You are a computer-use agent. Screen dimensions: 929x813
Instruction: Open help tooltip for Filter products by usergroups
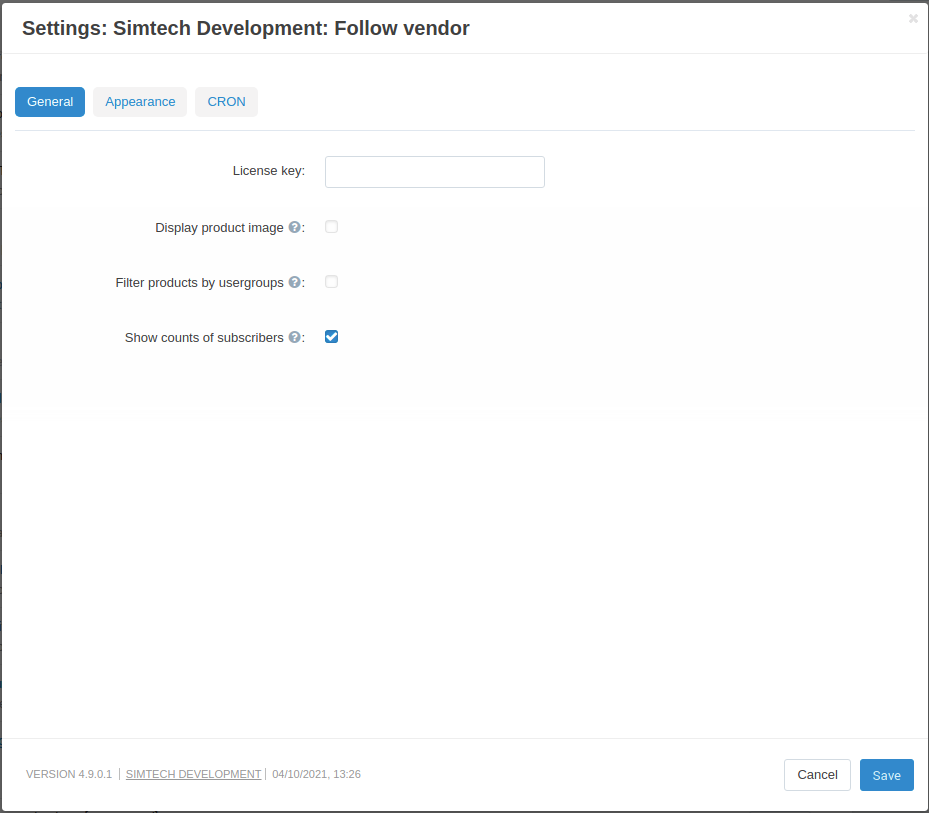(x=294, y=283)
